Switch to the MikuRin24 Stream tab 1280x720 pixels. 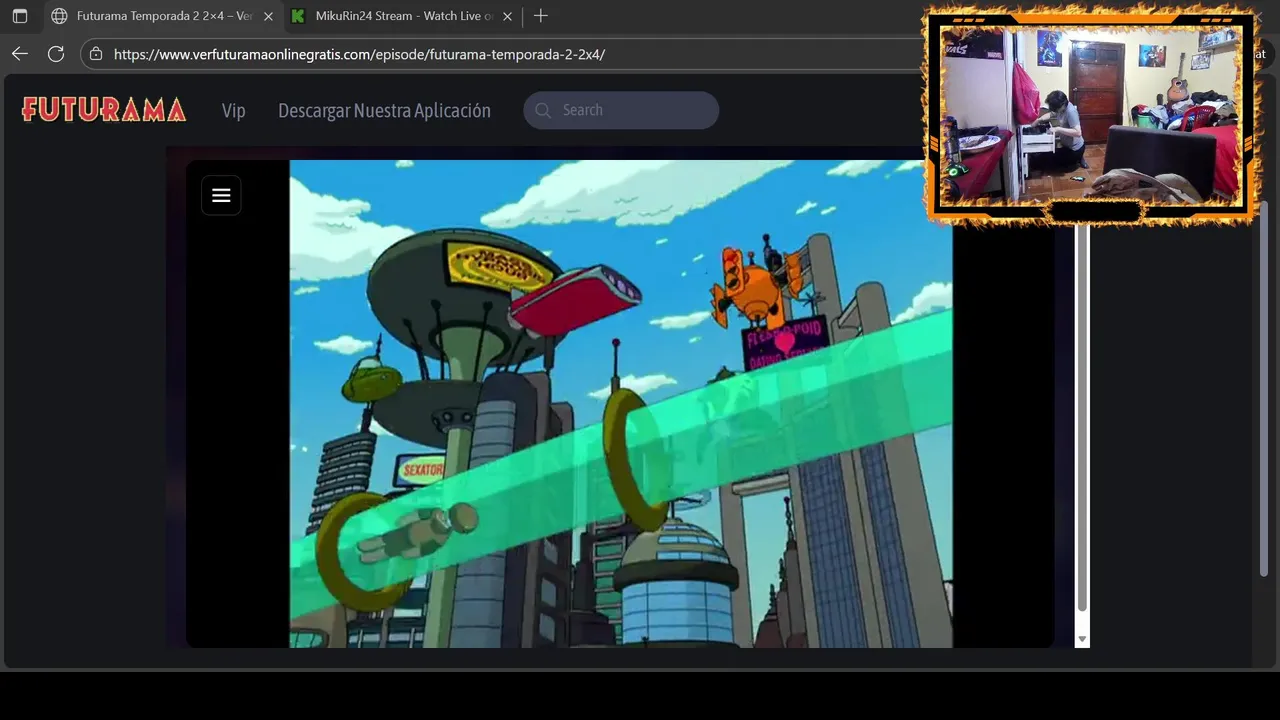point(404,16)
